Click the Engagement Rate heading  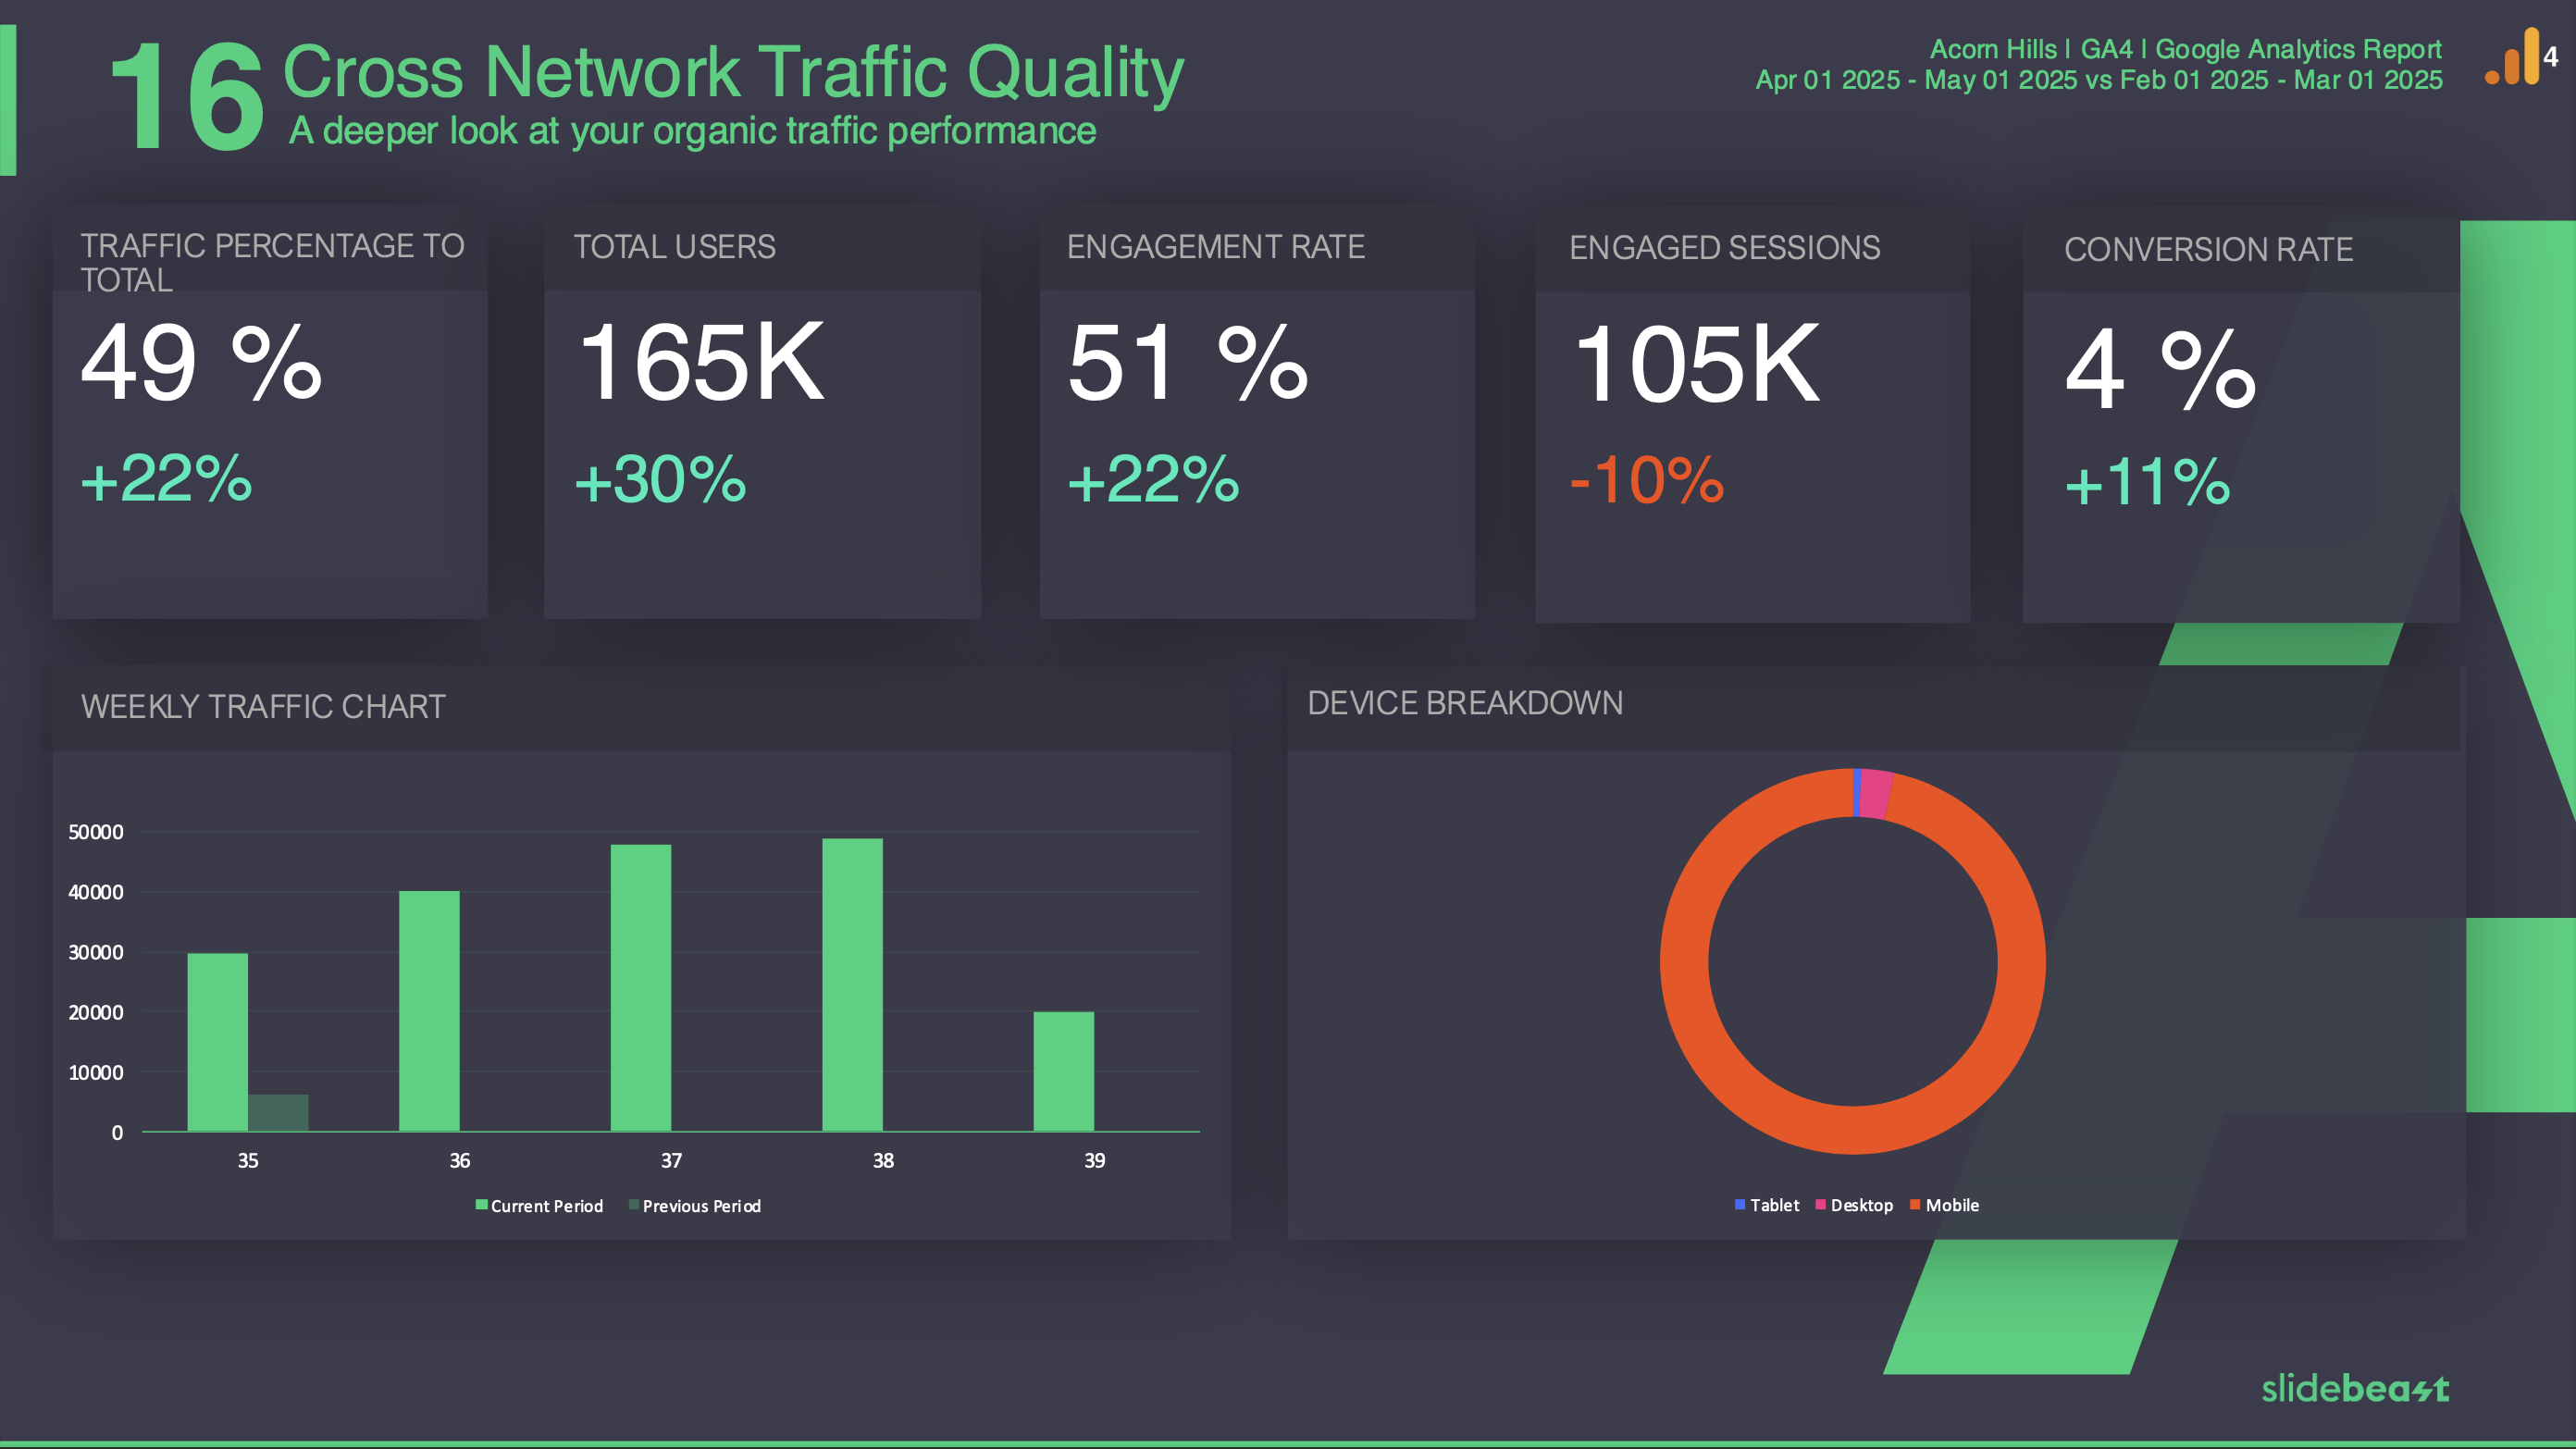click(x=1215, y=247)
